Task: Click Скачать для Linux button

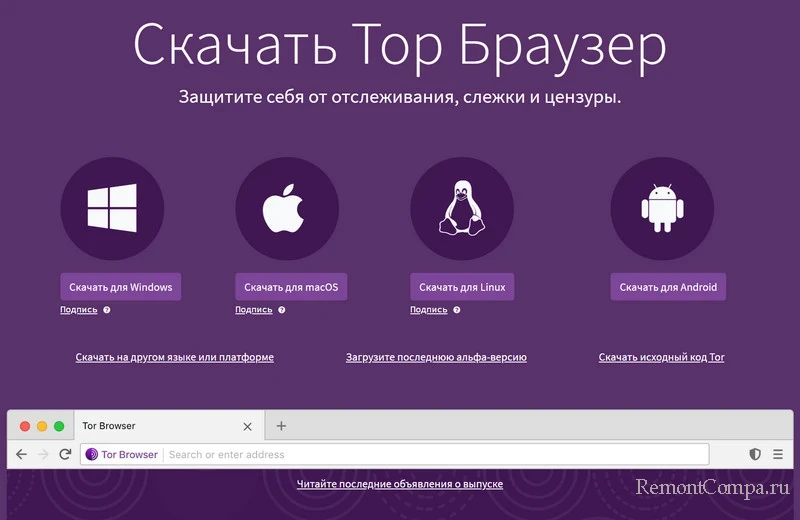Action: tap(462, 287)
